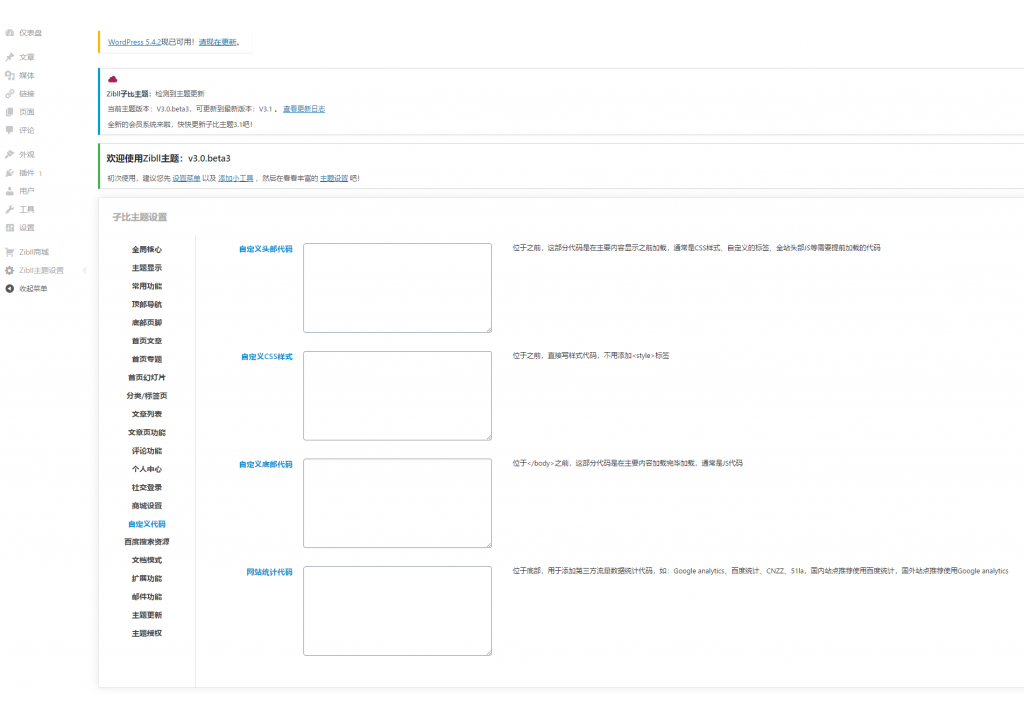Collapse the menu with 收起菜单 arrow icon
The width and height of the screenshot is (1024, 723).
click(x=10, y=289)
